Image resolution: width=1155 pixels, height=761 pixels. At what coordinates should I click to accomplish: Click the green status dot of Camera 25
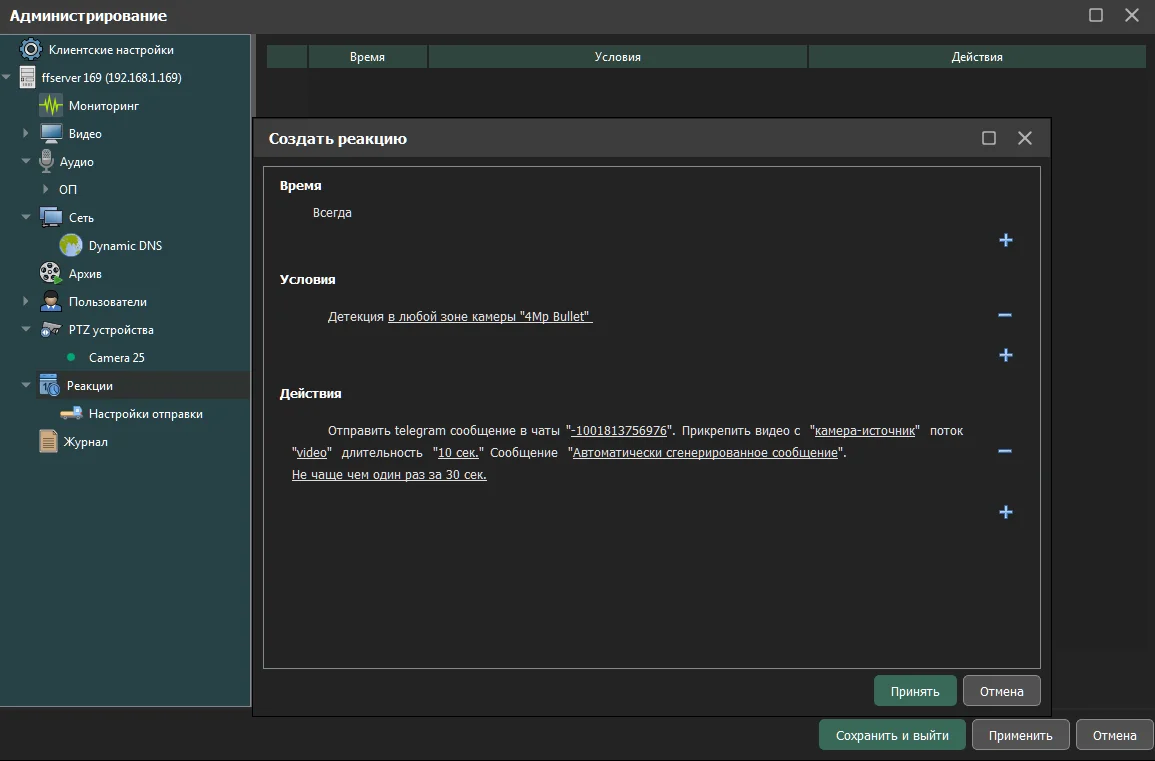(x=71, y=357)
